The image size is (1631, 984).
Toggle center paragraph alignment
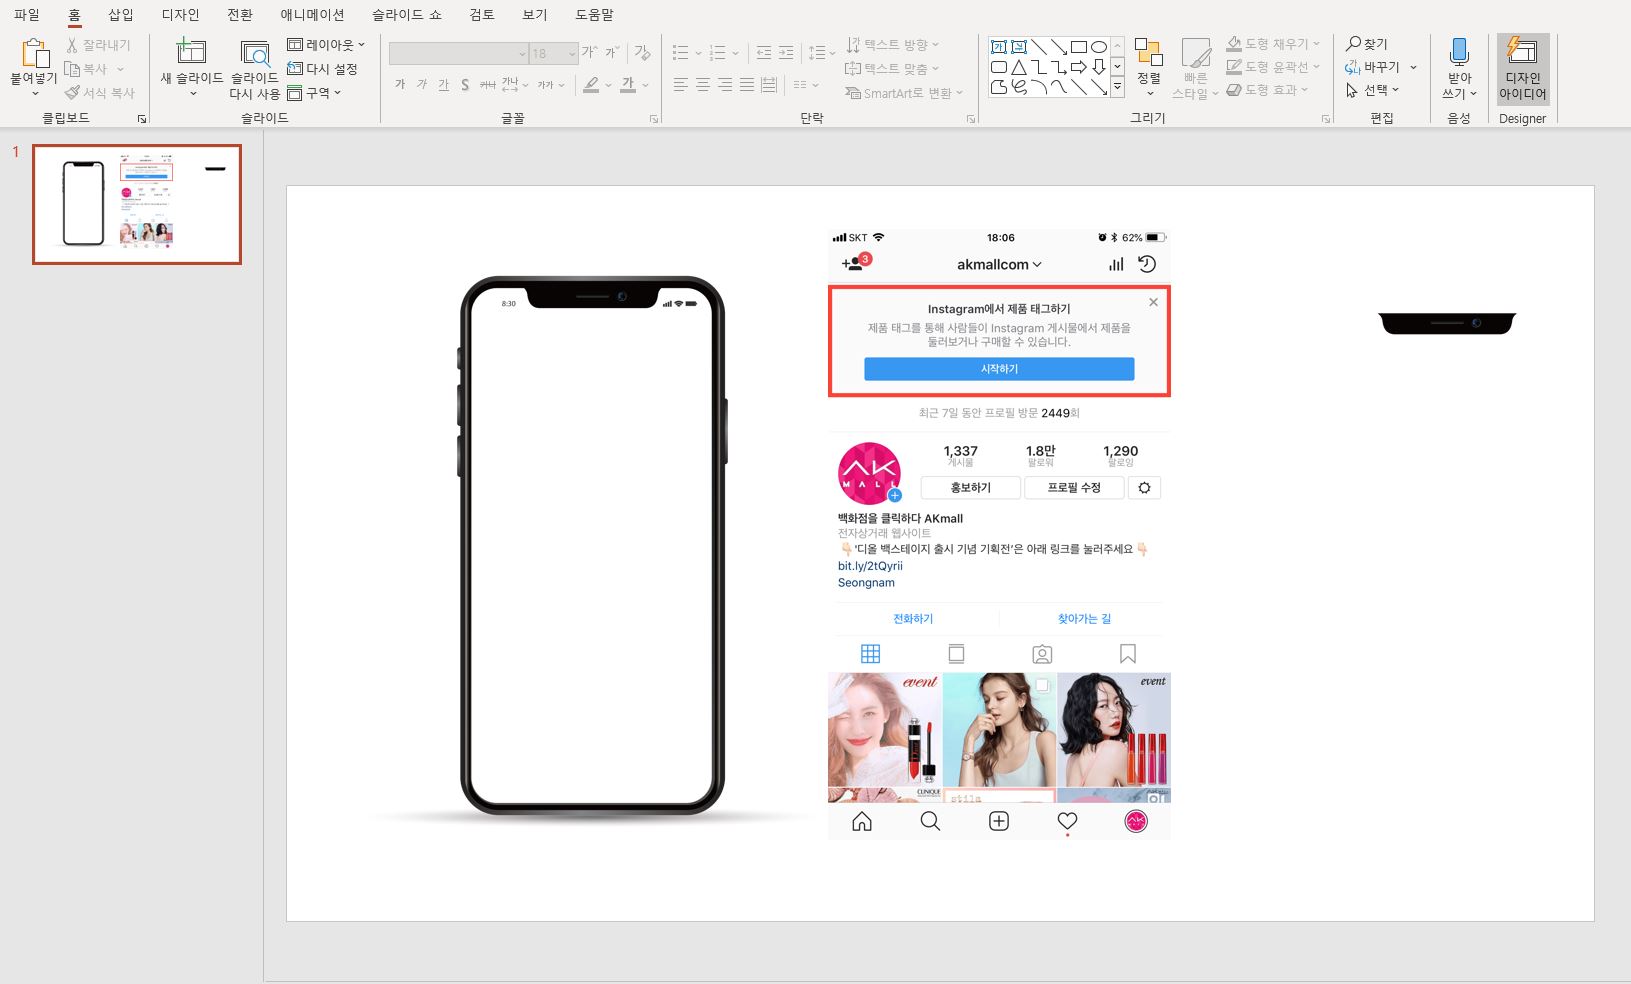(x=703, y=85)
